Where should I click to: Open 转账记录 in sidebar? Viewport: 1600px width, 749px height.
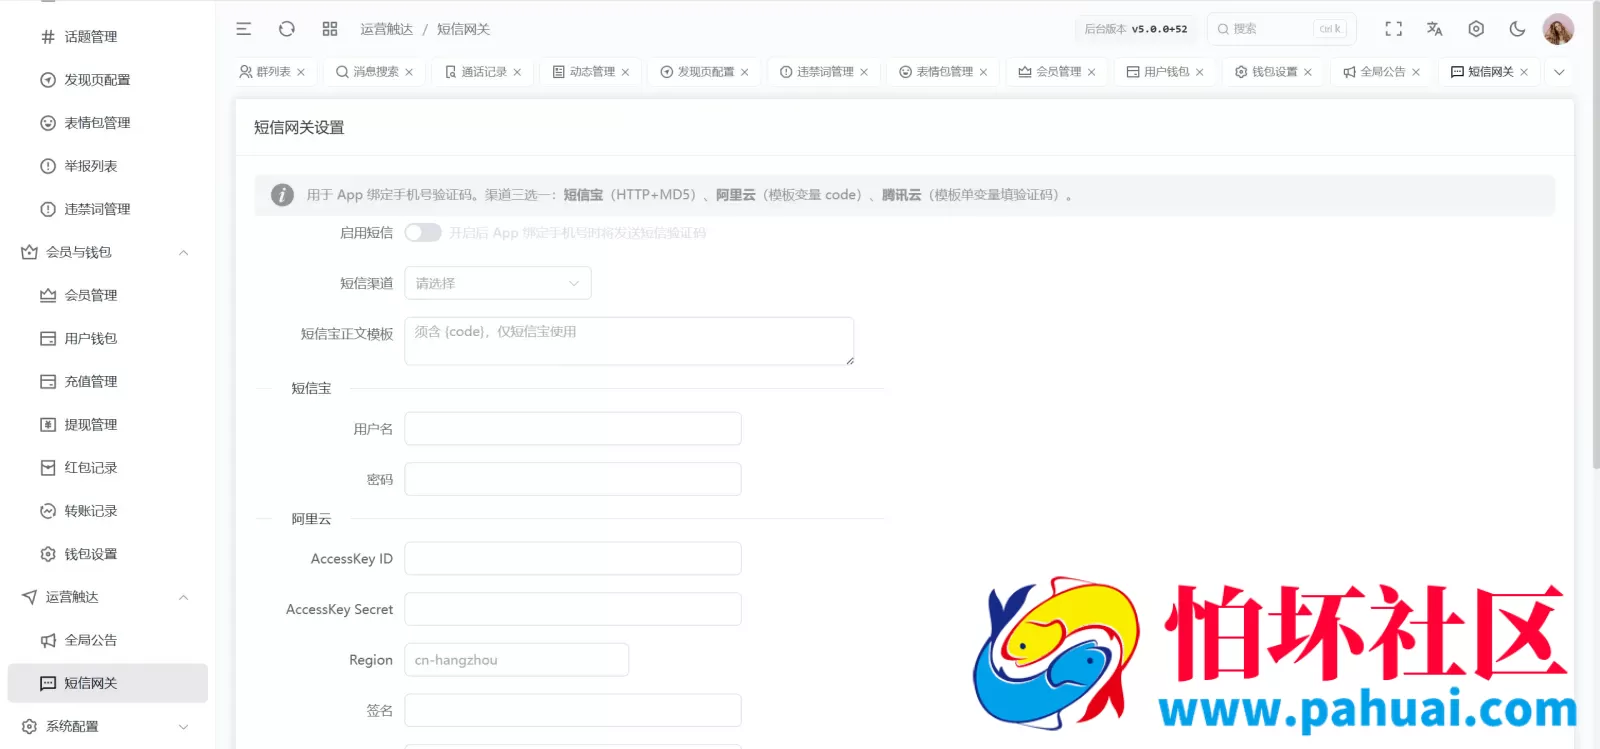(x=108, y=510)
